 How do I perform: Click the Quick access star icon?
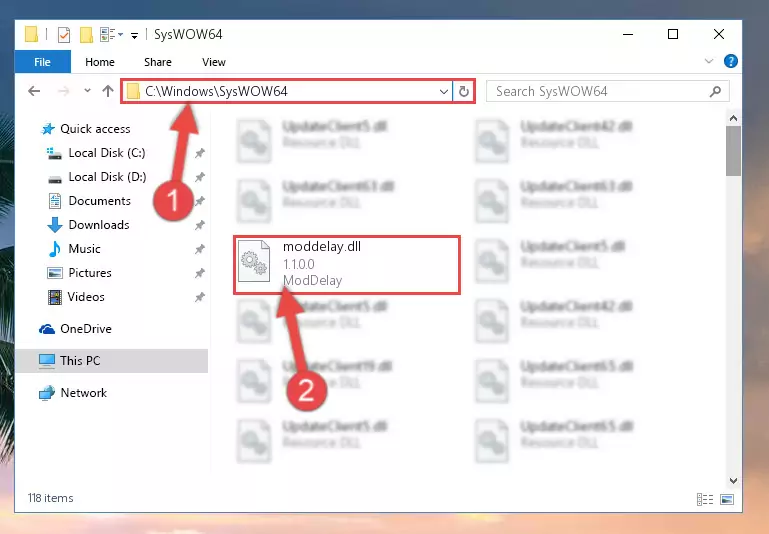point(48,129)
